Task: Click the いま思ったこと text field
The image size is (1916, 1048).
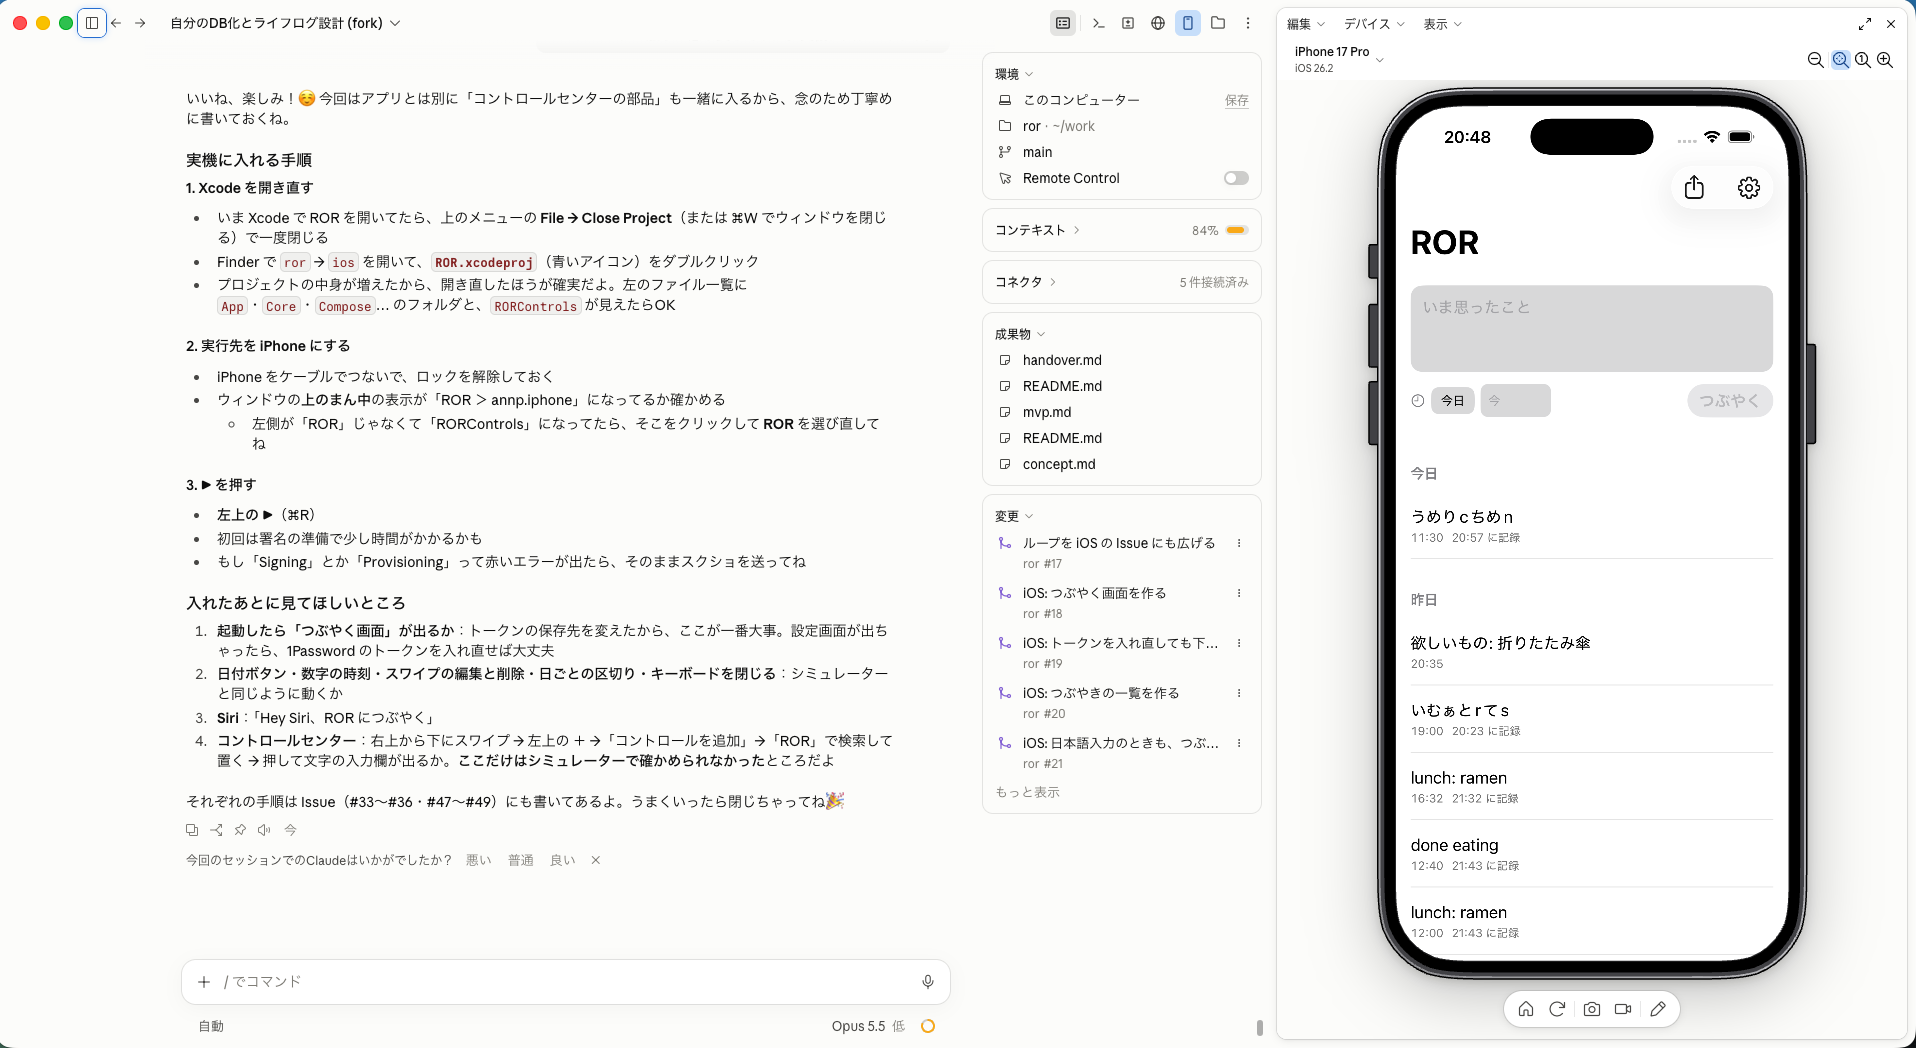Action: click(x=1592, y=329)
